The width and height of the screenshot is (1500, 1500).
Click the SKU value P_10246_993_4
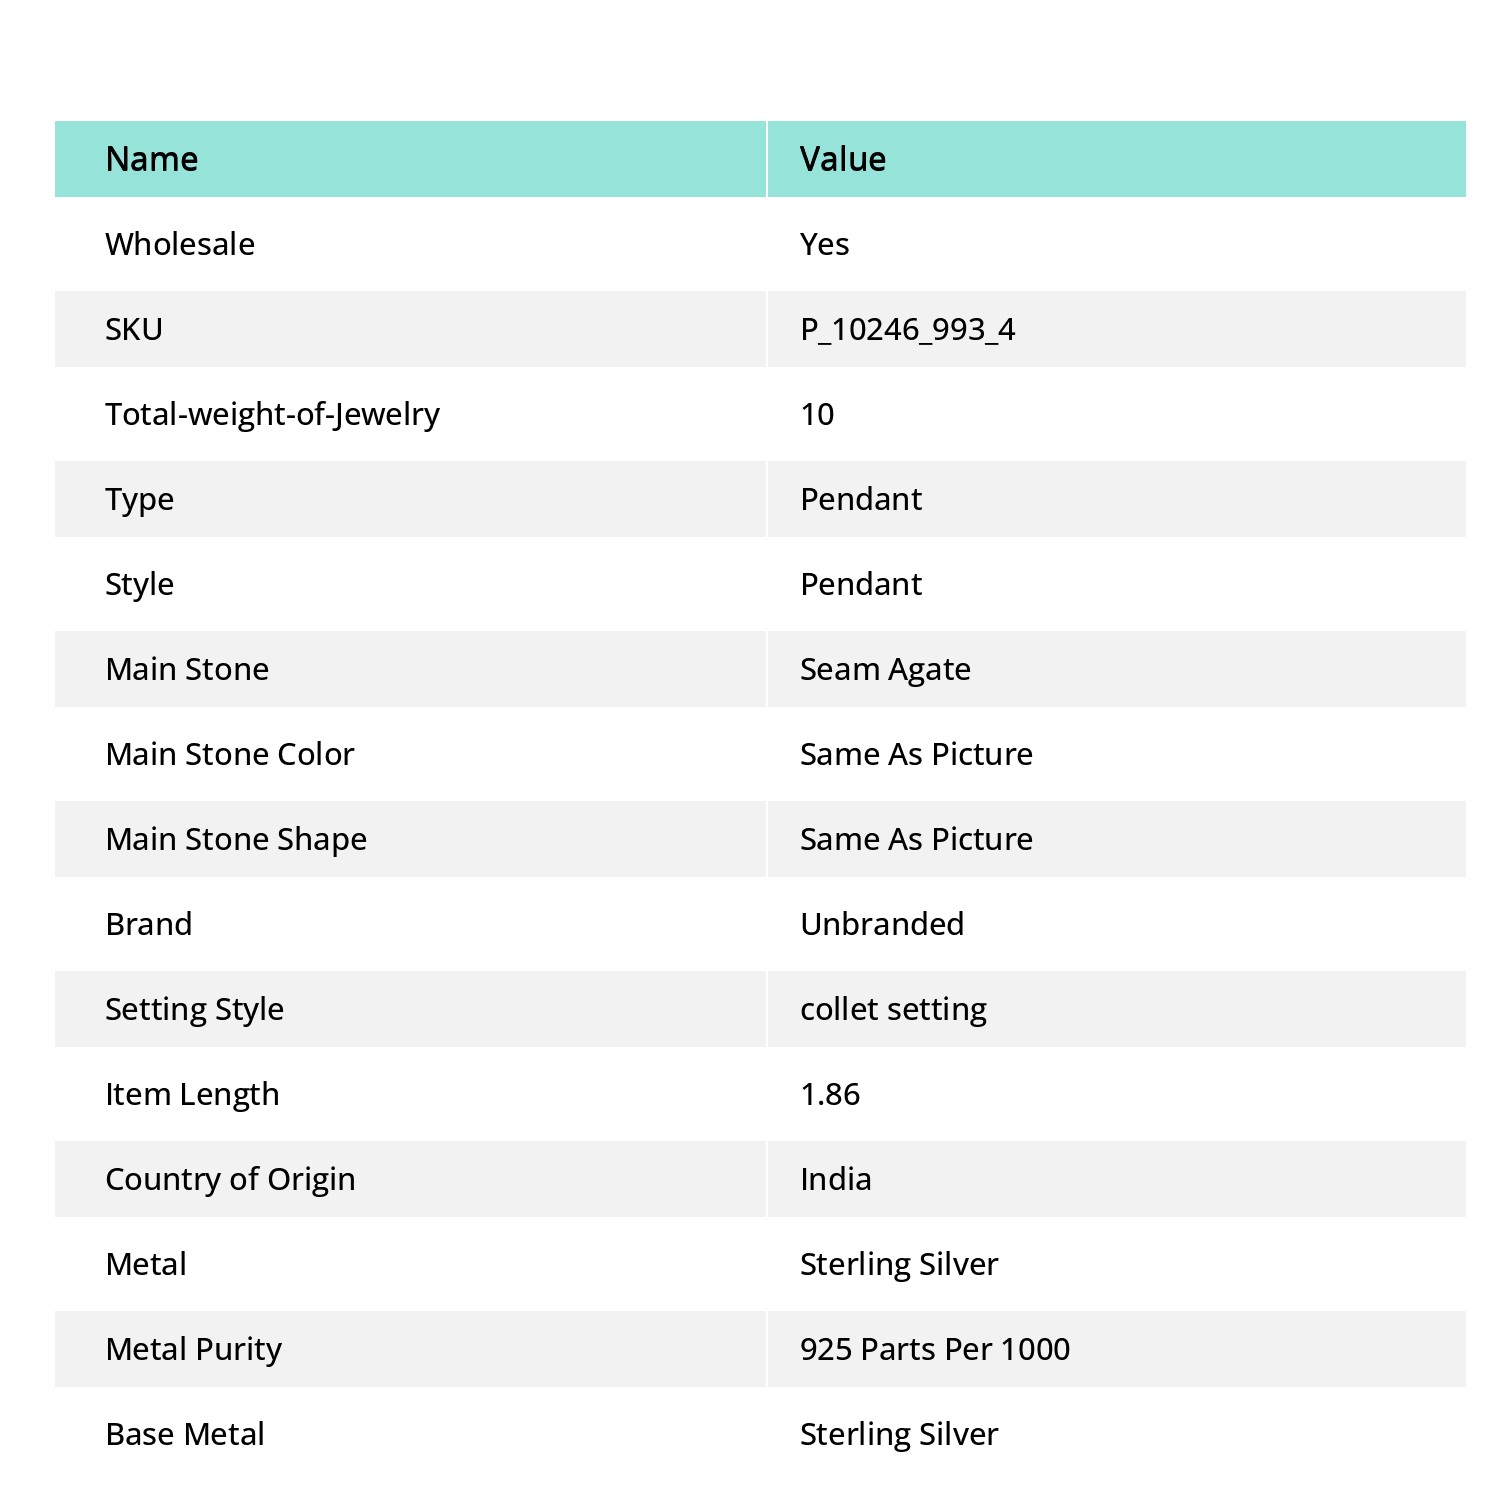(x=907, y=329)
